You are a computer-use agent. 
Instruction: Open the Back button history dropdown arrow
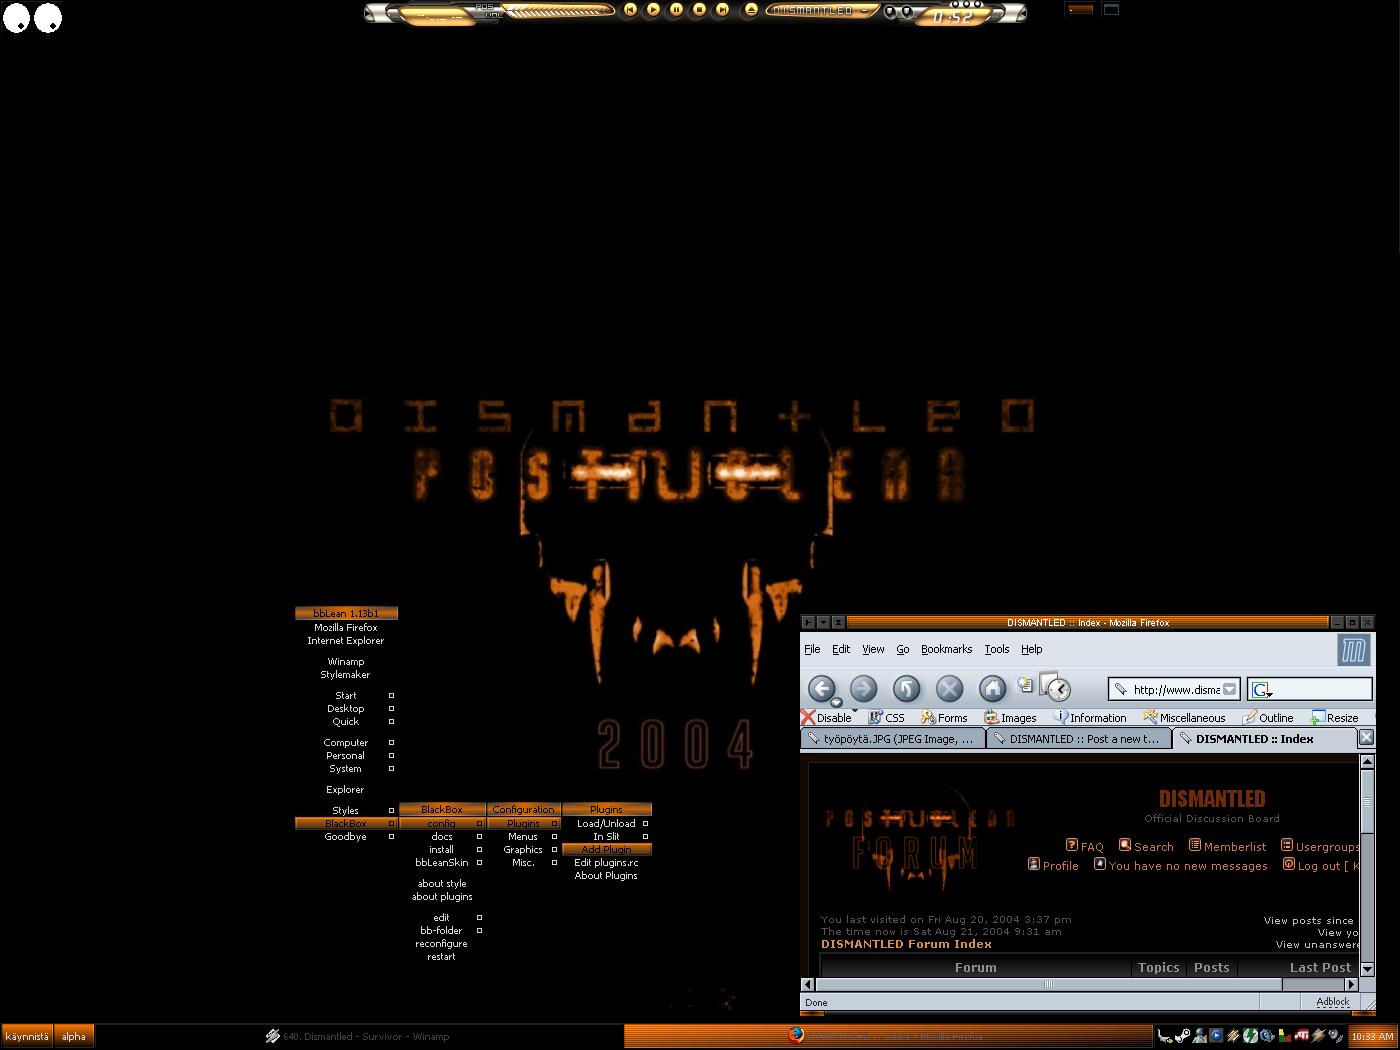coord(836,702)
